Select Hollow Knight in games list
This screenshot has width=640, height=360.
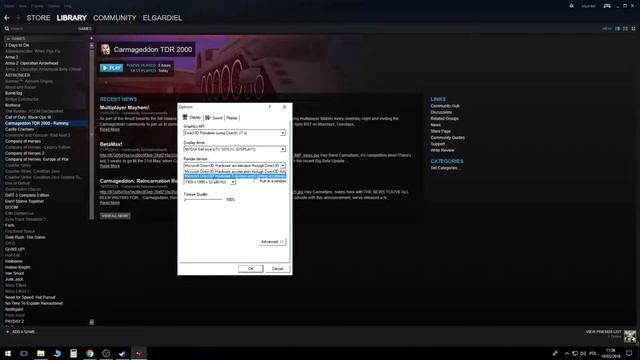18,267
